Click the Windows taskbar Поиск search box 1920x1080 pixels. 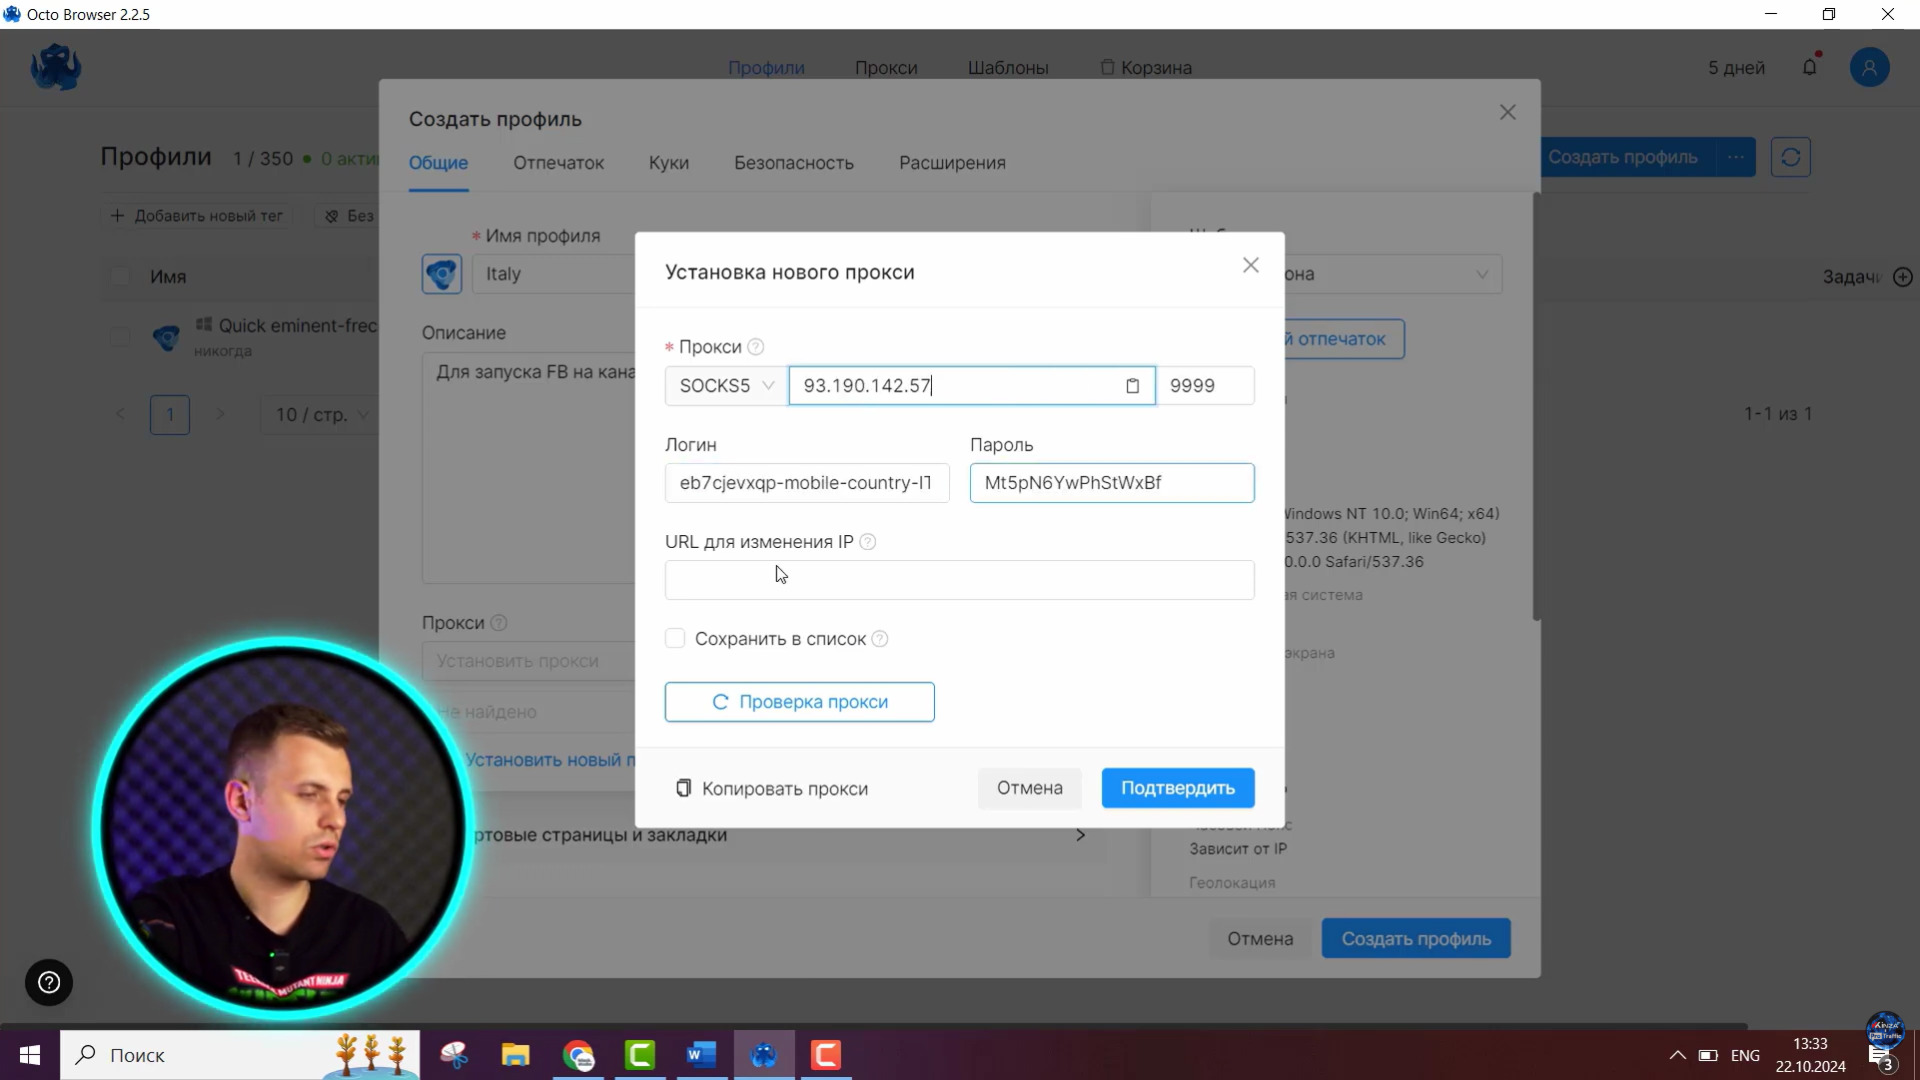pos(240,1055)
